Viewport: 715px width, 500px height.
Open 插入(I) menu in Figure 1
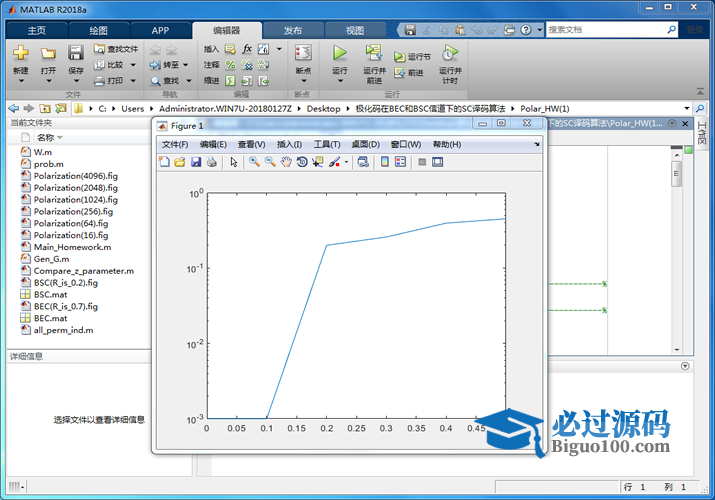click(289, 144)
